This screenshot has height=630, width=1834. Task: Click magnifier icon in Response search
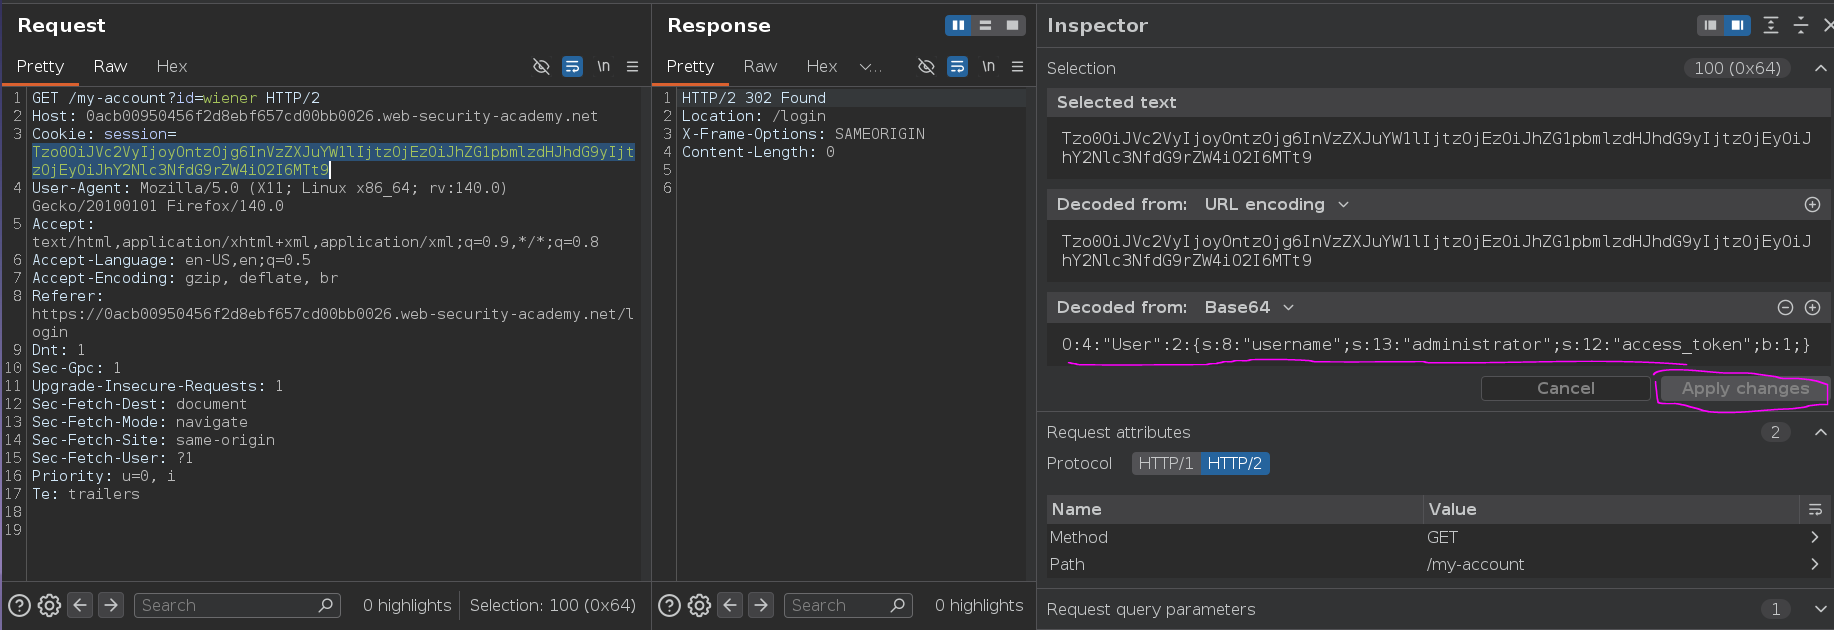[897, 605]
